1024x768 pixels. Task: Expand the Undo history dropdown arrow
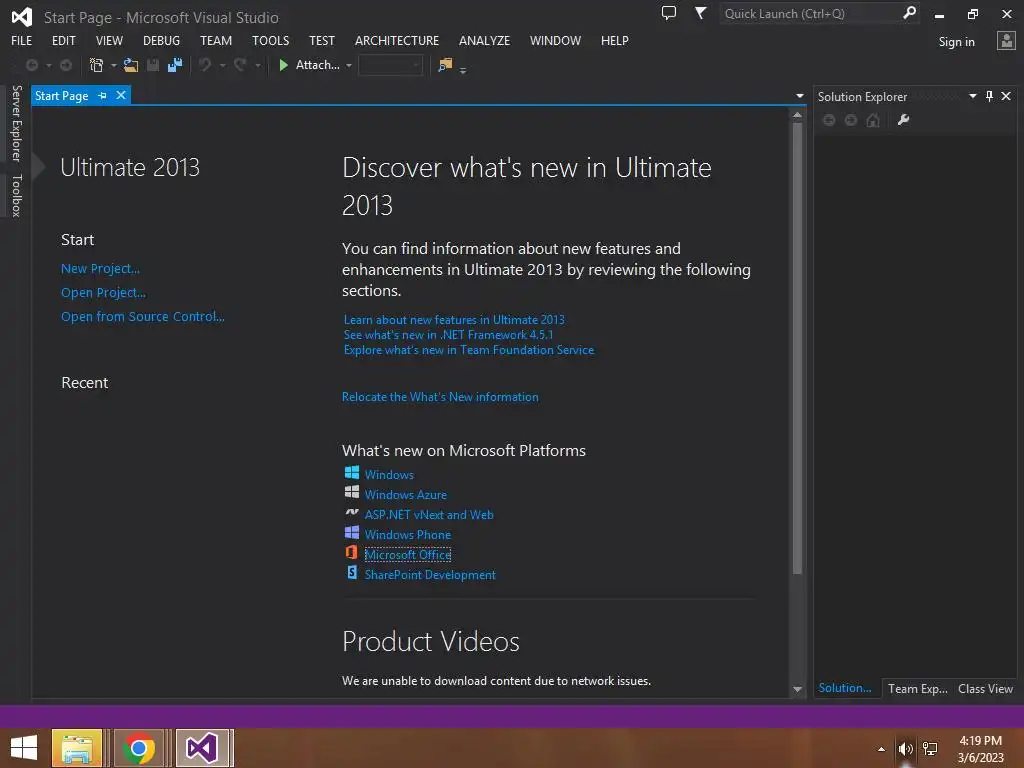pyautogui.click(x=223, y=65)
